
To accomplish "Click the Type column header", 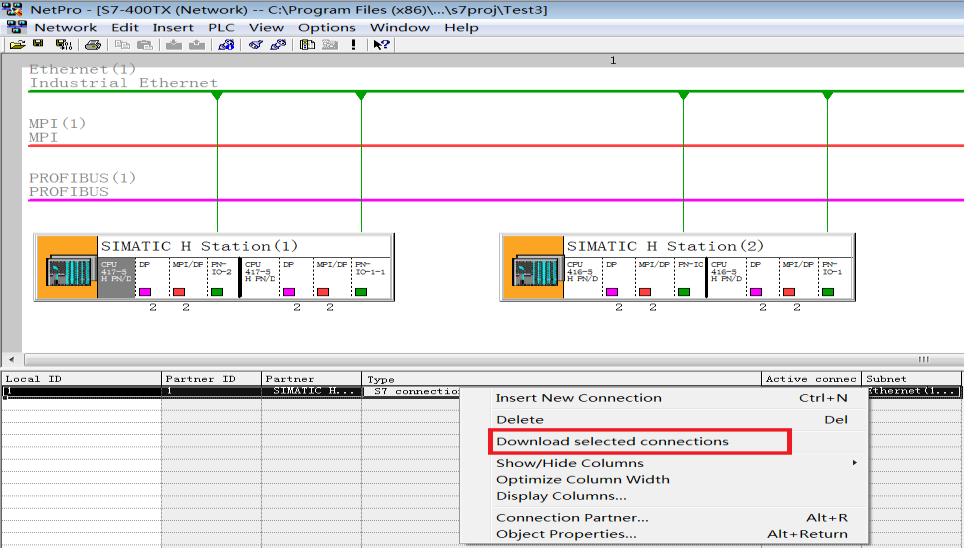I will click(x=562, y=379).
